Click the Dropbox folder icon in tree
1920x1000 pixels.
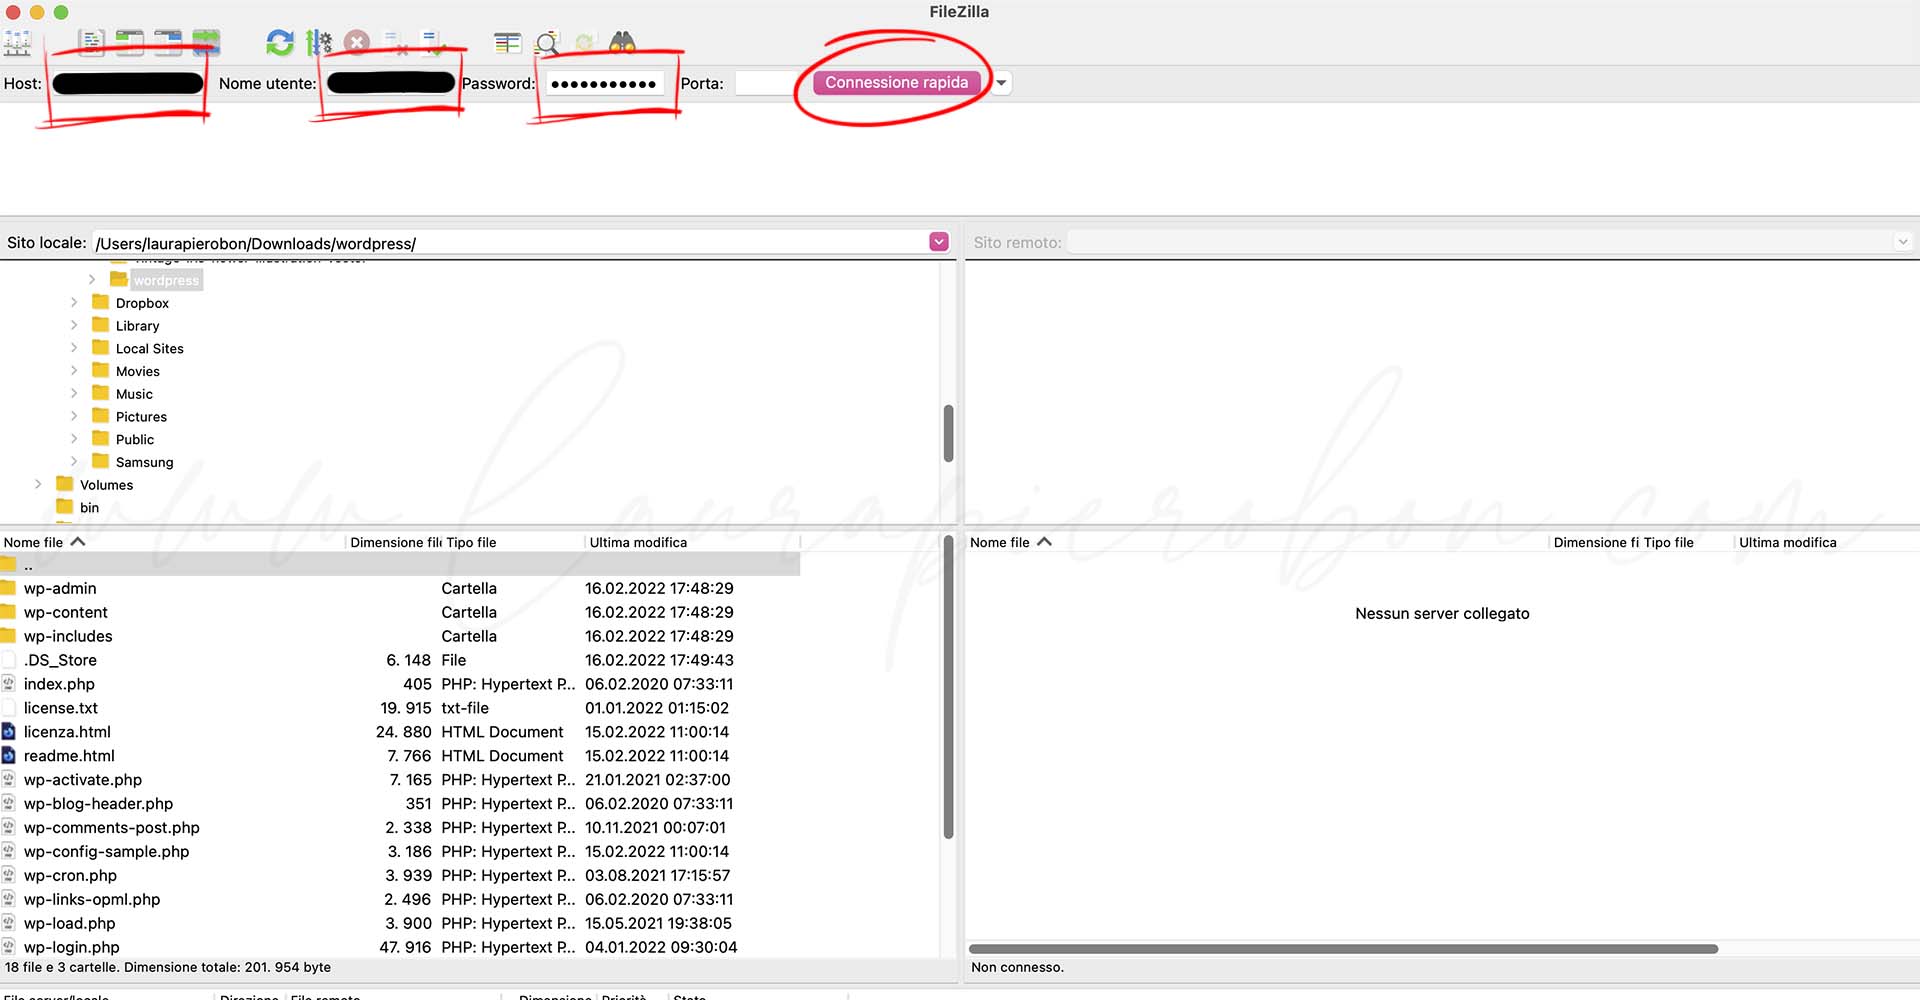coord(100,302)
